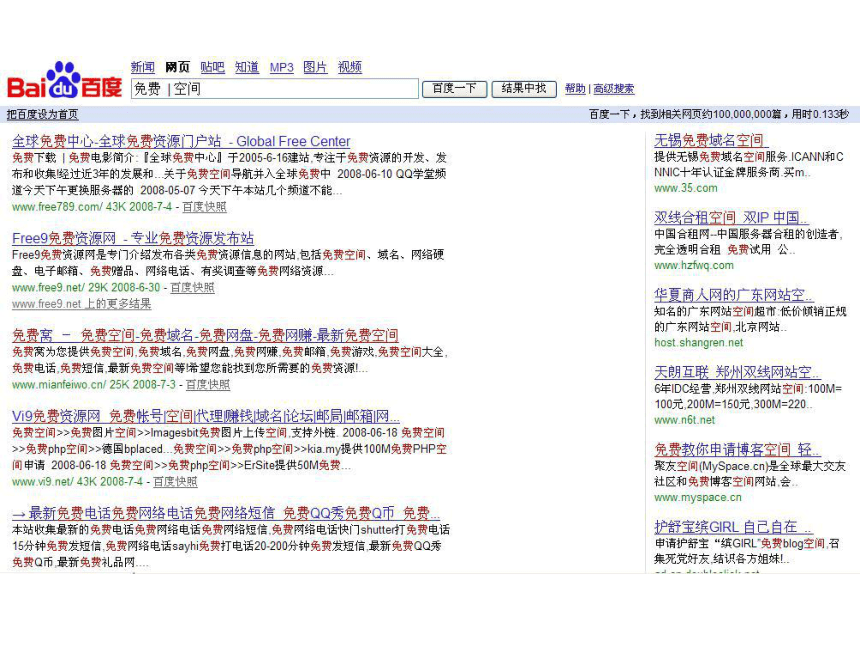Screen dimensions: 860x645
Task: Open result 最新免费电话免费网络电话 title
Action: click(x=226, y=513)
